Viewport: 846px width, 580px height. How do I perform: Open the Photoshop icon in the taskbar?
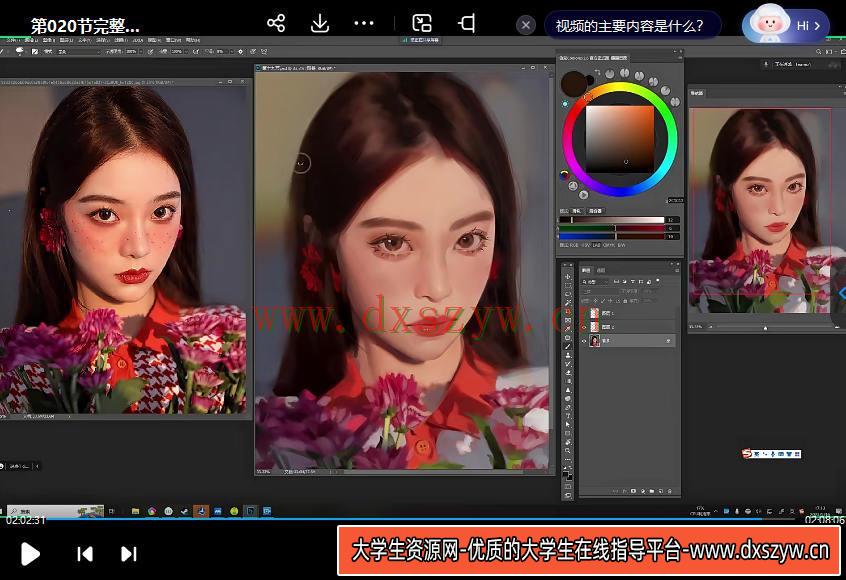click(x=250, y=511)
